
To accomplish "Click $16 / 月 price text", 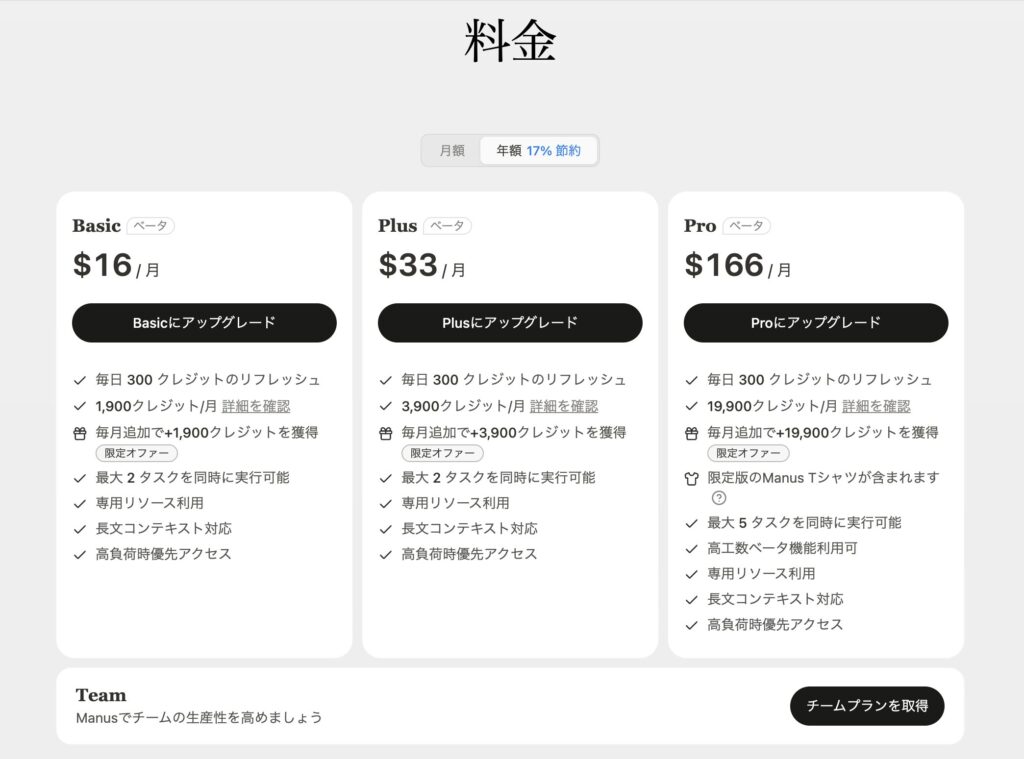I will click(116, 265).
